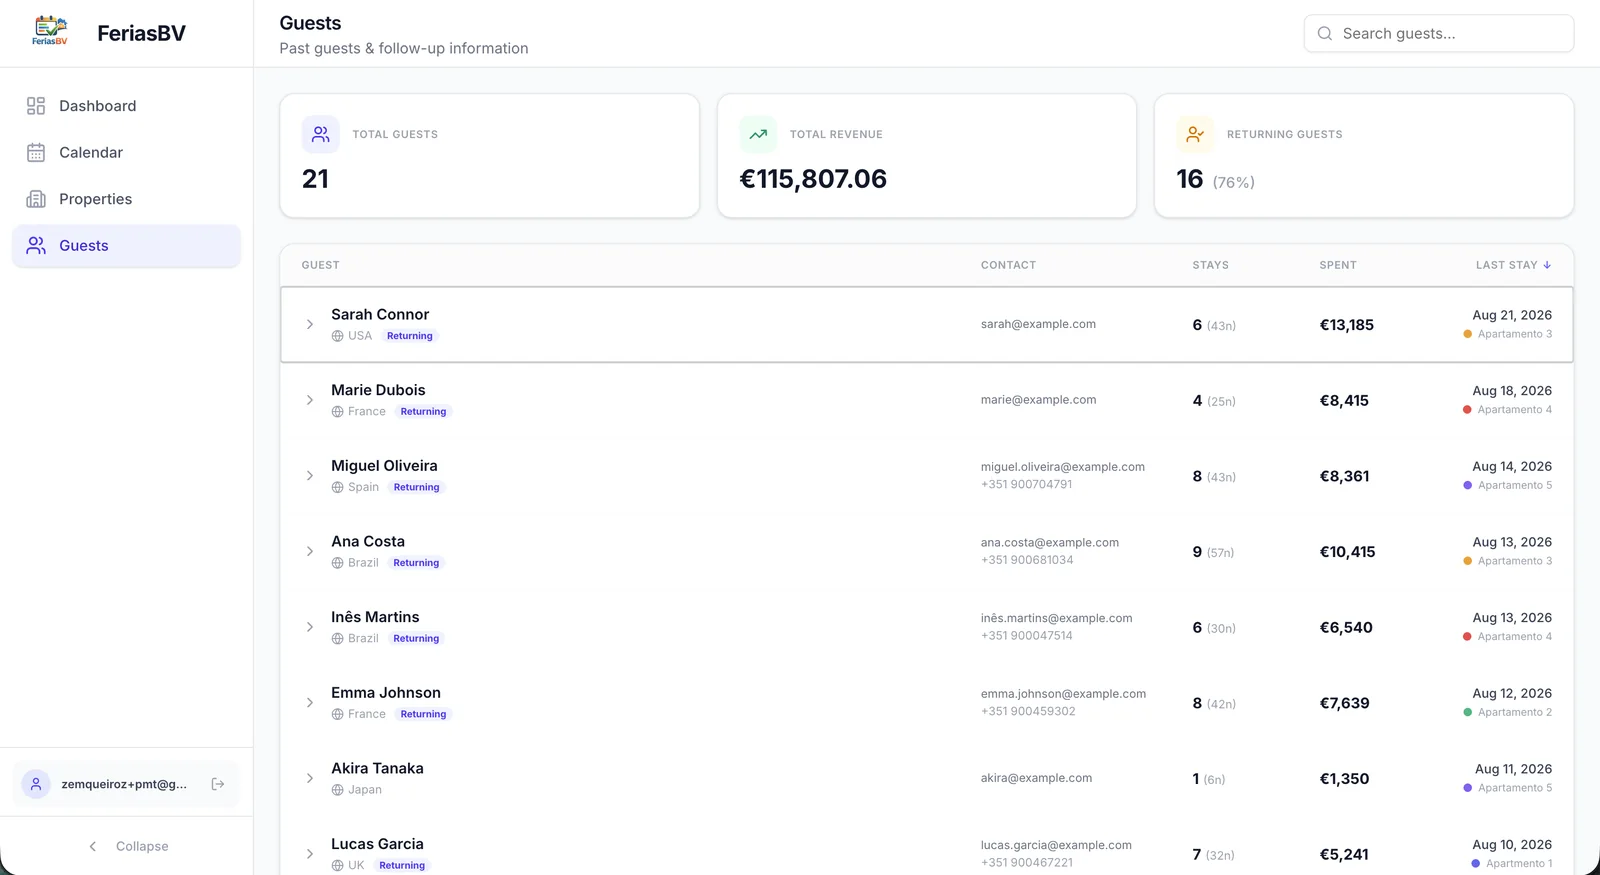Click the €10,415 spent amount
Image resolution: width=1600 pixels, height=875 pixels.
(x=1347, y=552)
